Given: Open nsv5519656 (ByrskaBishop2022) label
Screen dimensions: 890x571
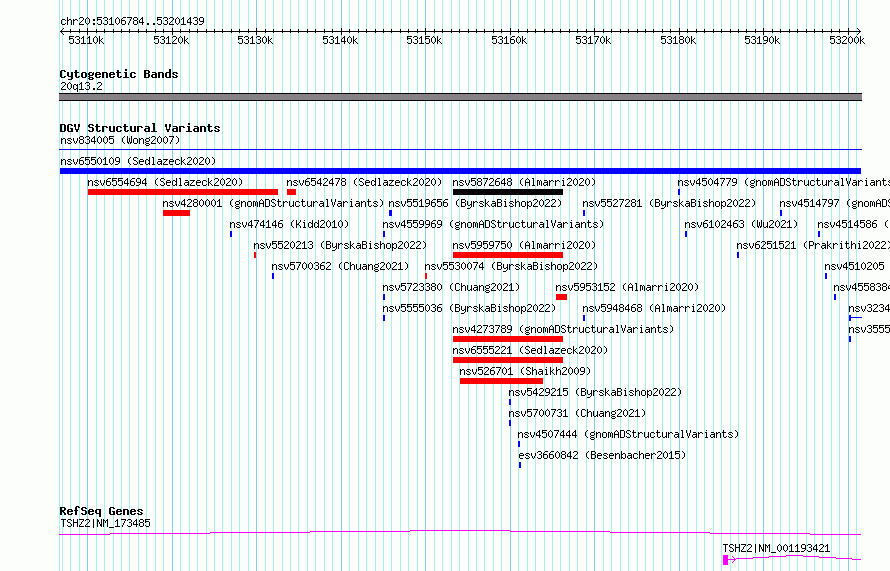Looking at the screenshot, I should click(475, 203).
